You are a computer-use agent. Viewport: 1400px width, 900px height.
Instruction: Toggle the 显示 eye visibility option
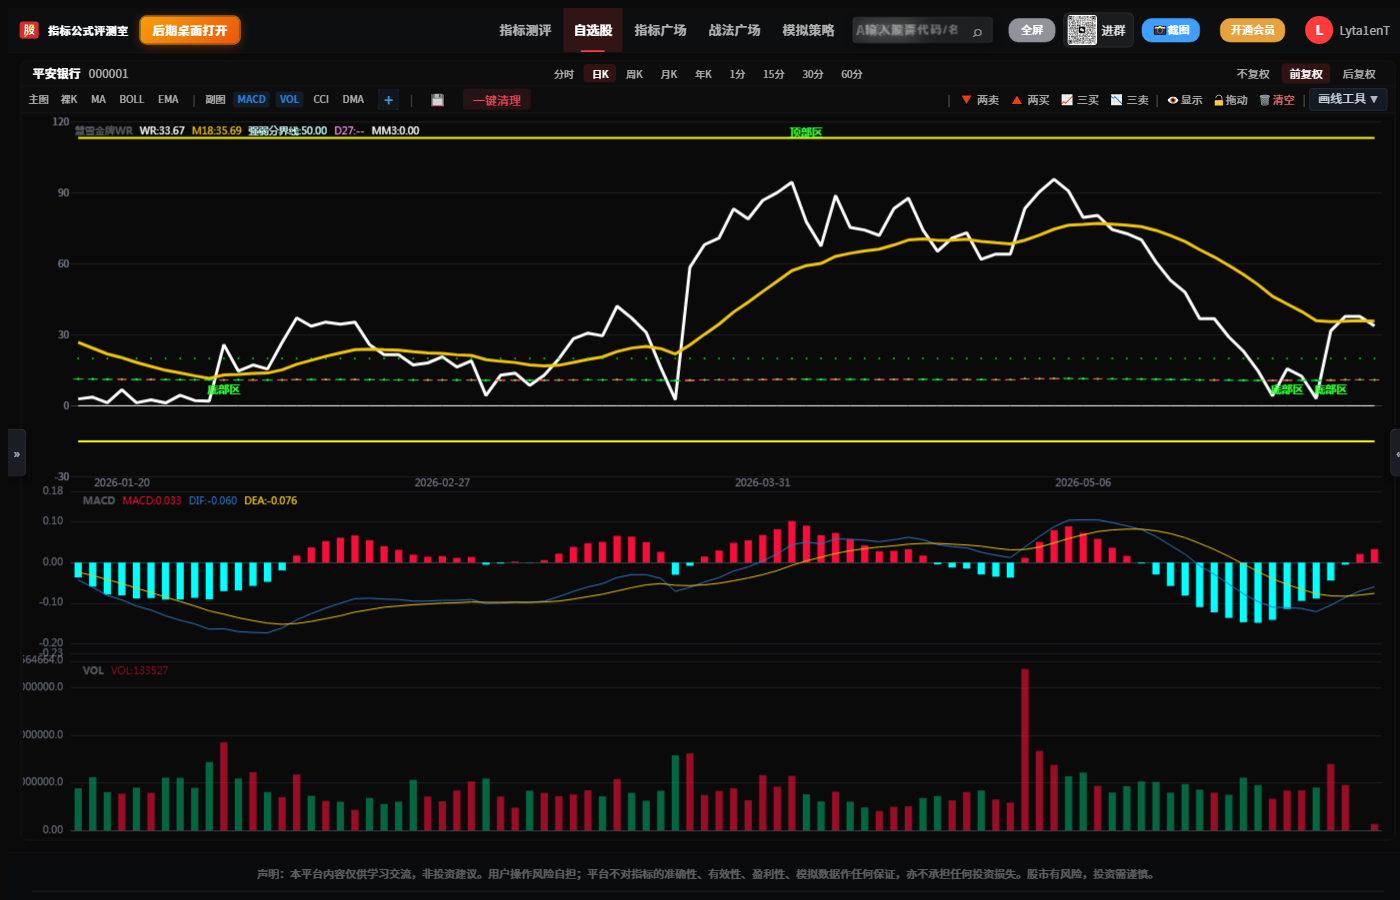pyautogui.click(x=1185, y=100)
